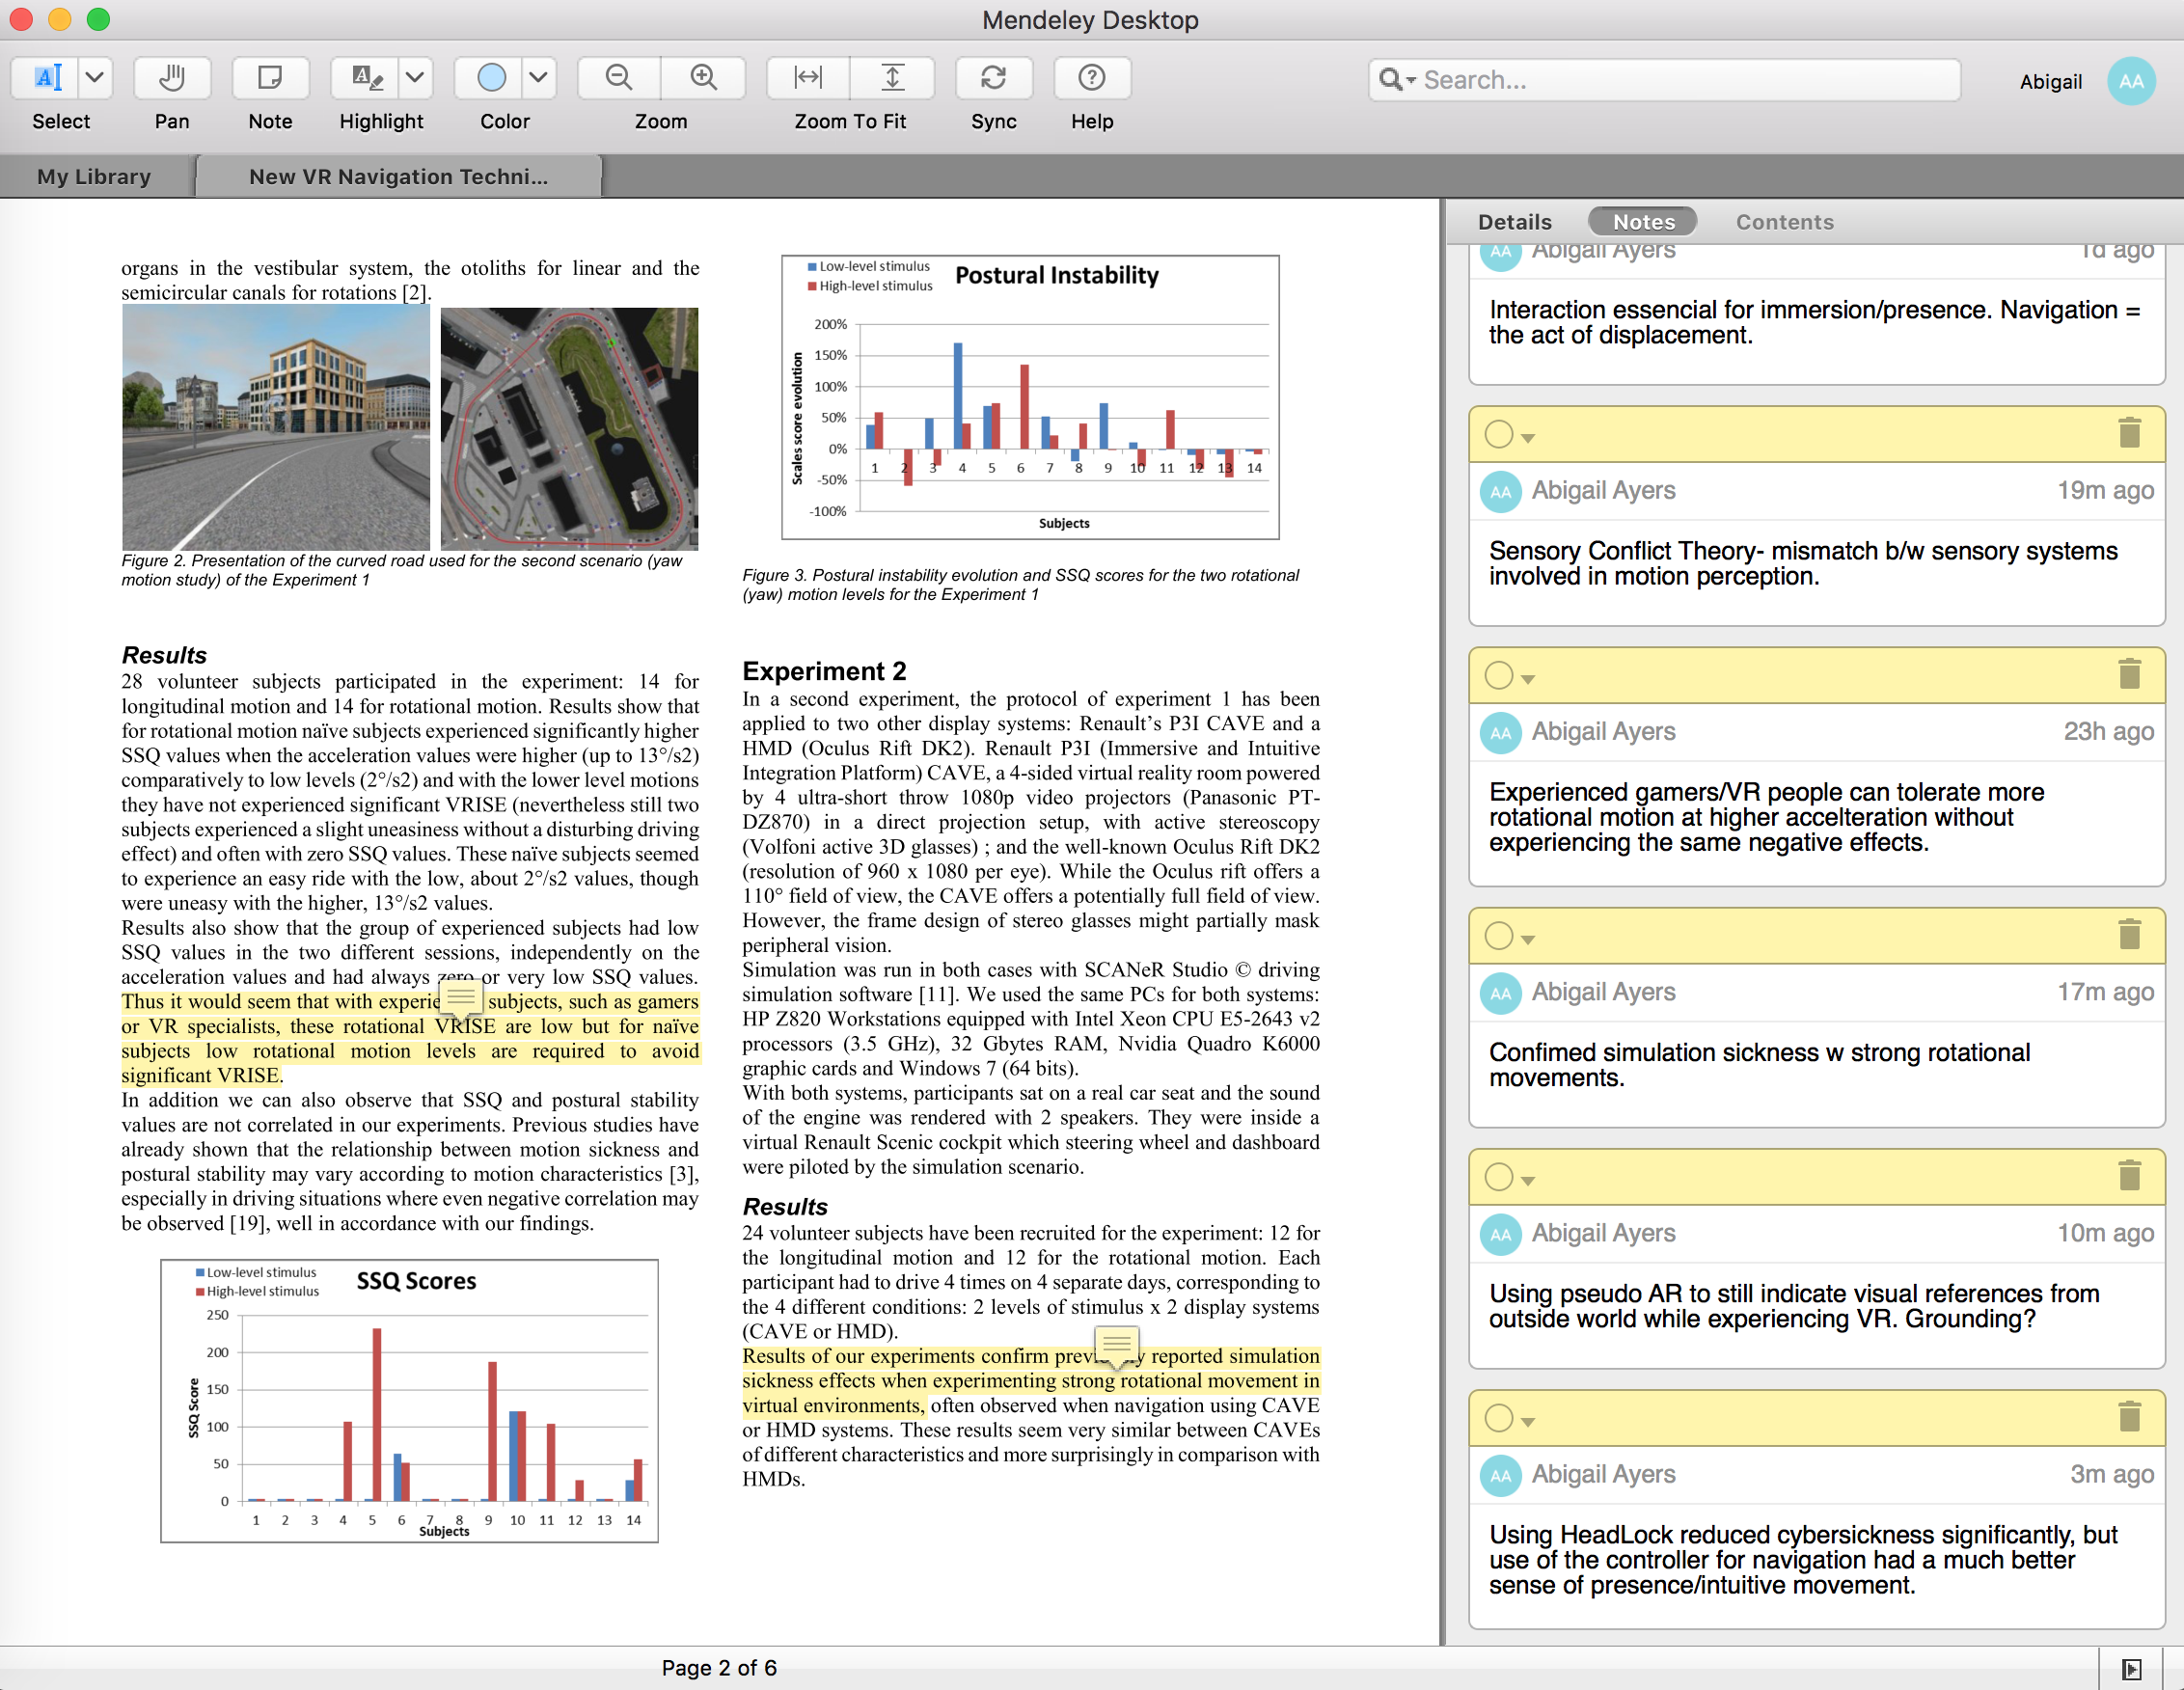Expand options arrow on Confimed simulation sickness note
The image size is (2184, 1690).
[1528, 939]
